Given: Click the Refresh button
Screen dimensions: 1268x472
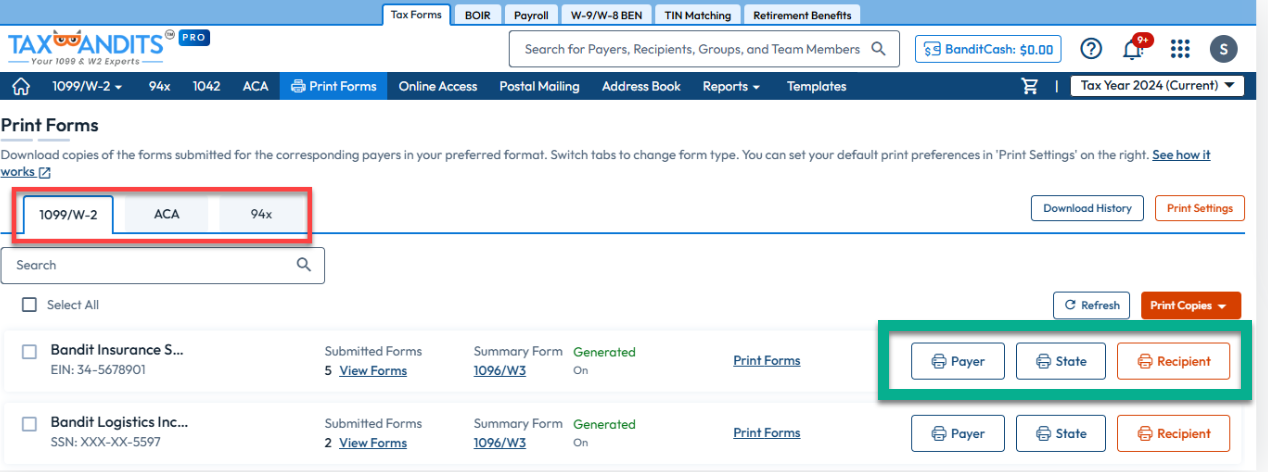Looking at the screenshot, I should tap(1091, 305).
